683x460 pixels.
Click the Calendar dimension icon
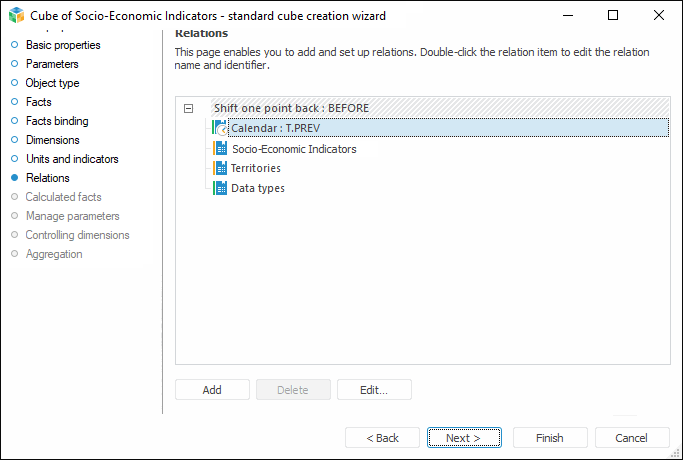pyautogui.click(x=220, y=129)
